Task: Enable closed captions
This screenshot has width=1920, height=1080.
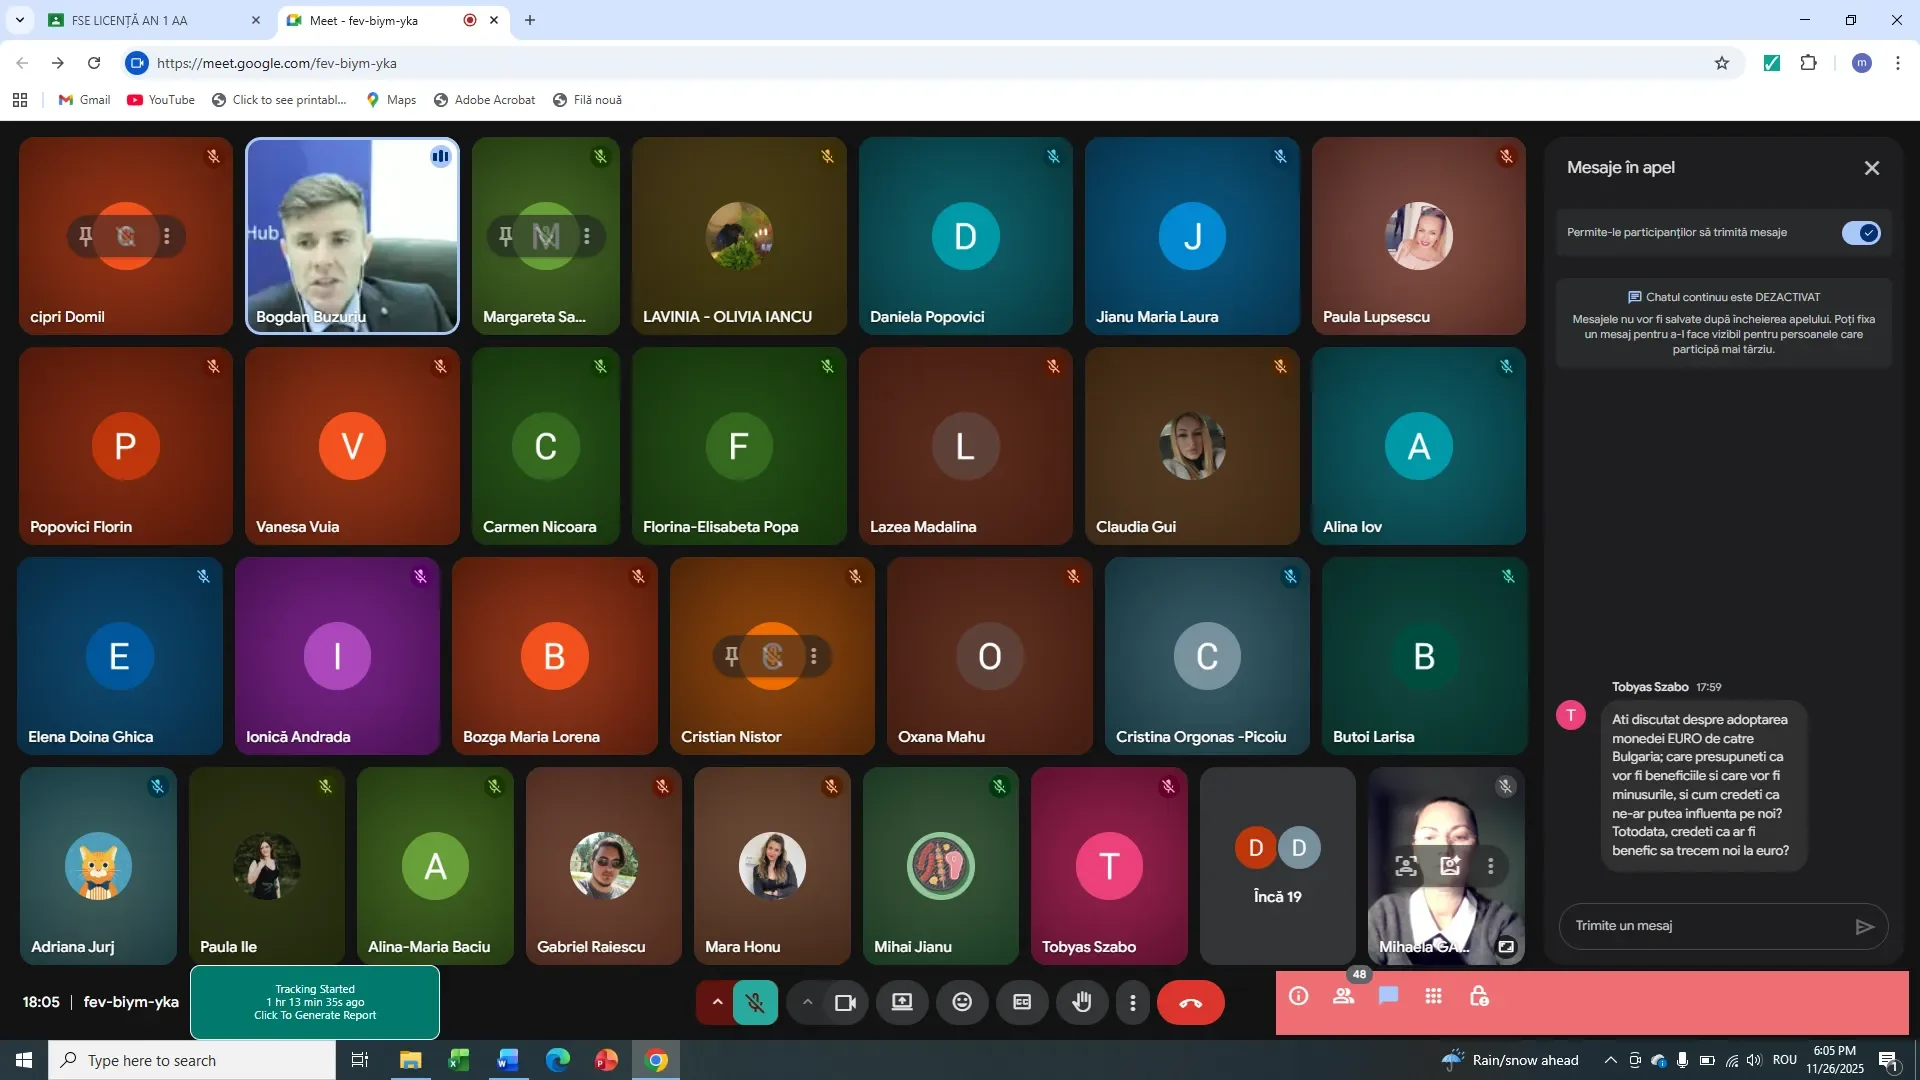Action: pos(1021,1002)
